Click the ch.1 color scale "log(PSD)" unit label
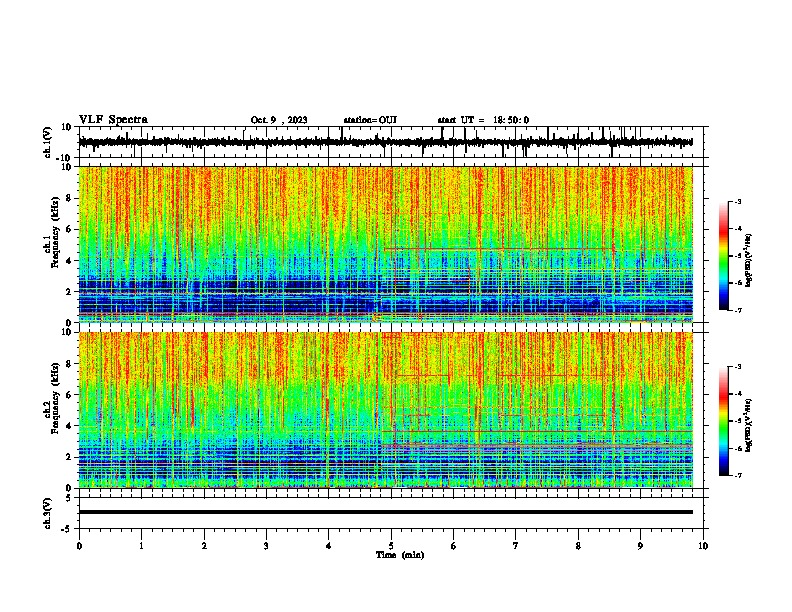Viewport: 792px width, 612px height. [x=749, y=261]
